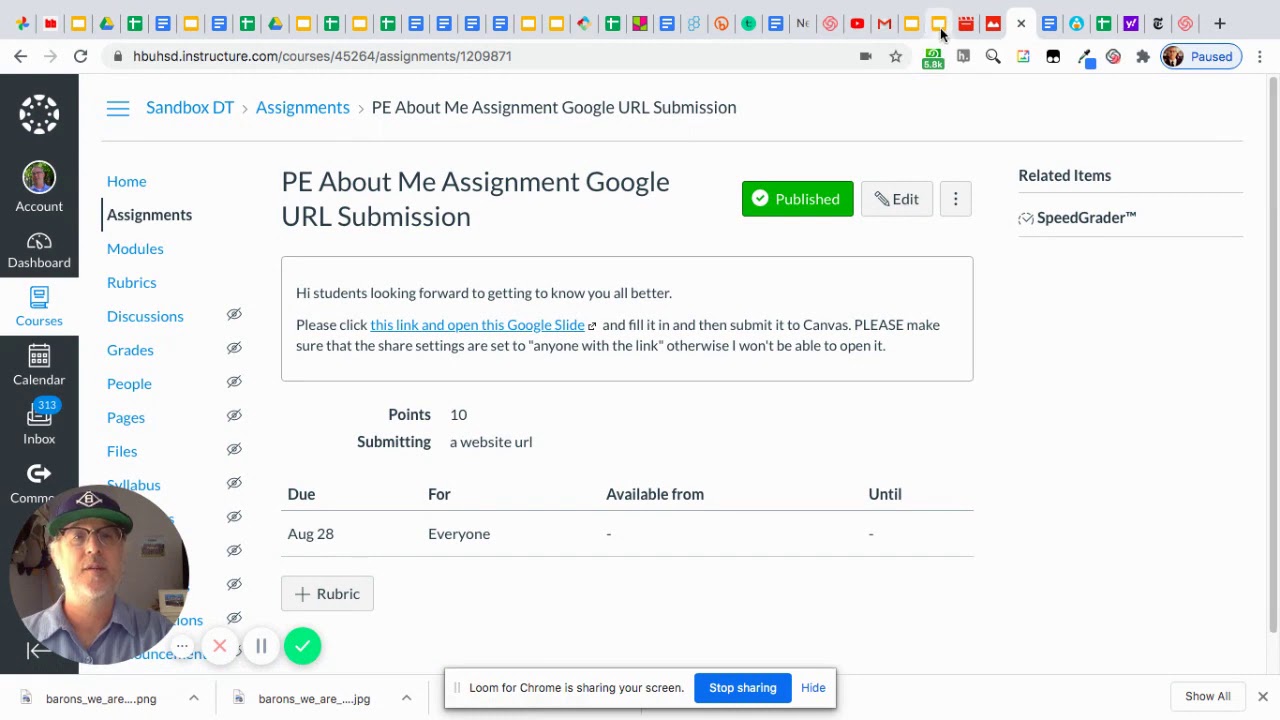The width and height of the screenshot is (1280, 720).
Task: Open the Canvas Account menu
Action: pos(39,187)
